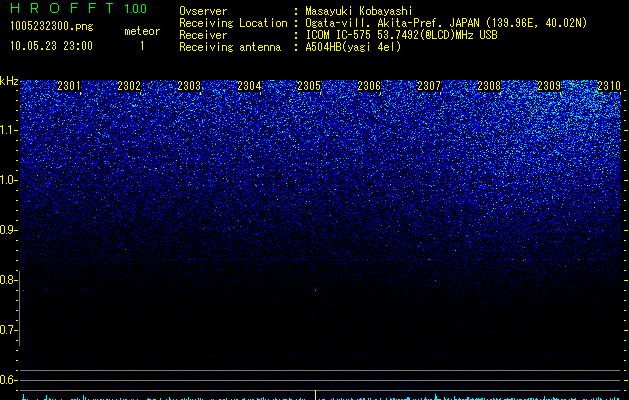Click the Receiving antenna field label

click(230, 47)
